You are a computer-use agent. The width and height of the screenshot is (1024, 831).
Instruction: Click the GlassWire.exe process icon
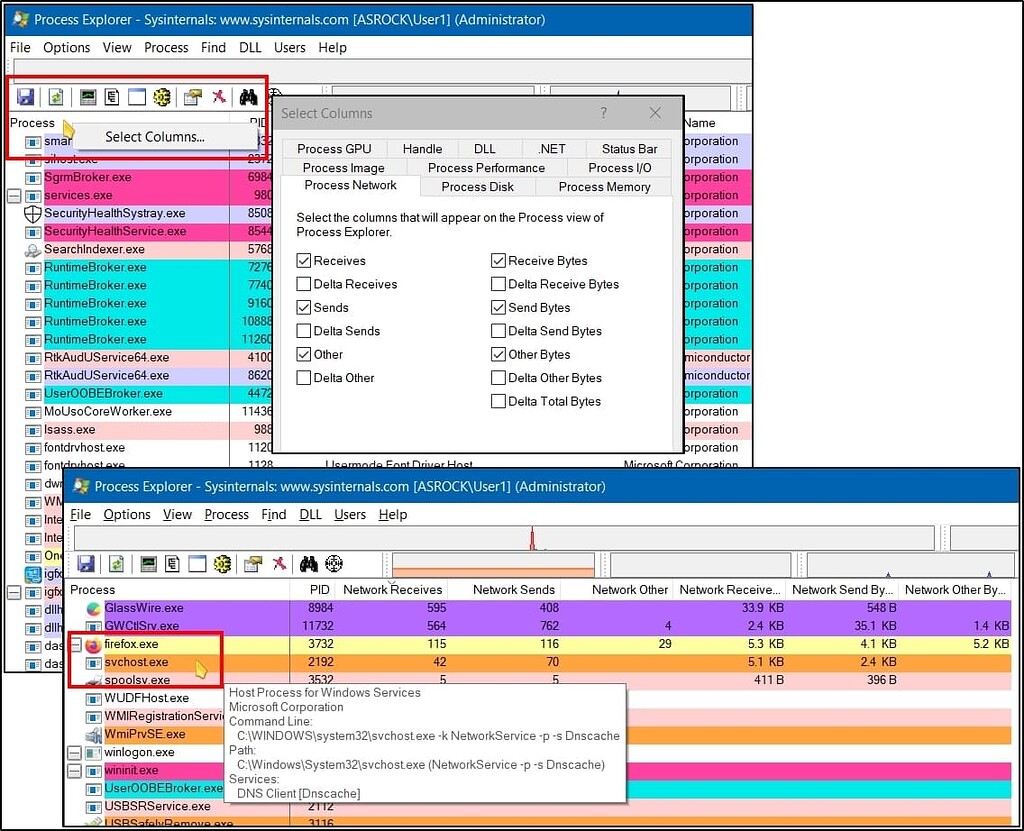(x=93, y=608)
